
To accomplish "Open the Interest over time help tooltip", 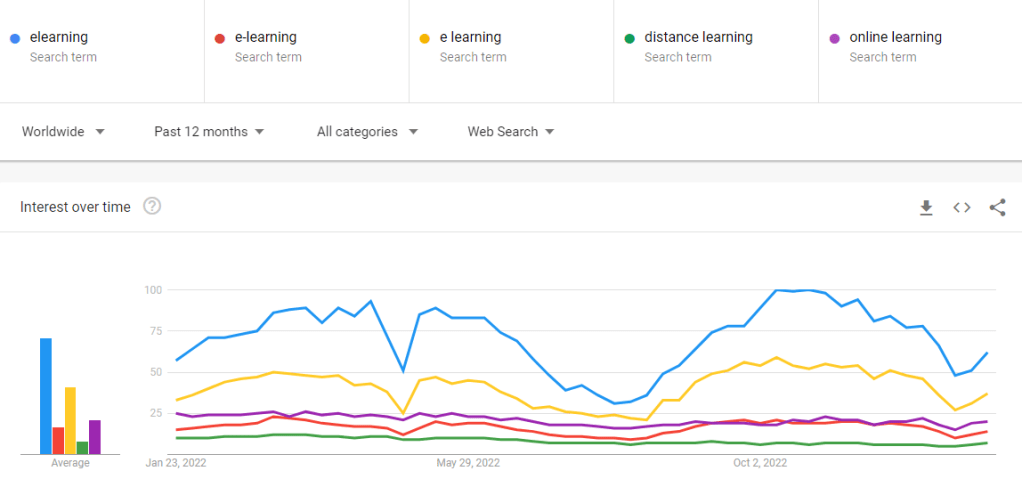I will click(152, 207).
